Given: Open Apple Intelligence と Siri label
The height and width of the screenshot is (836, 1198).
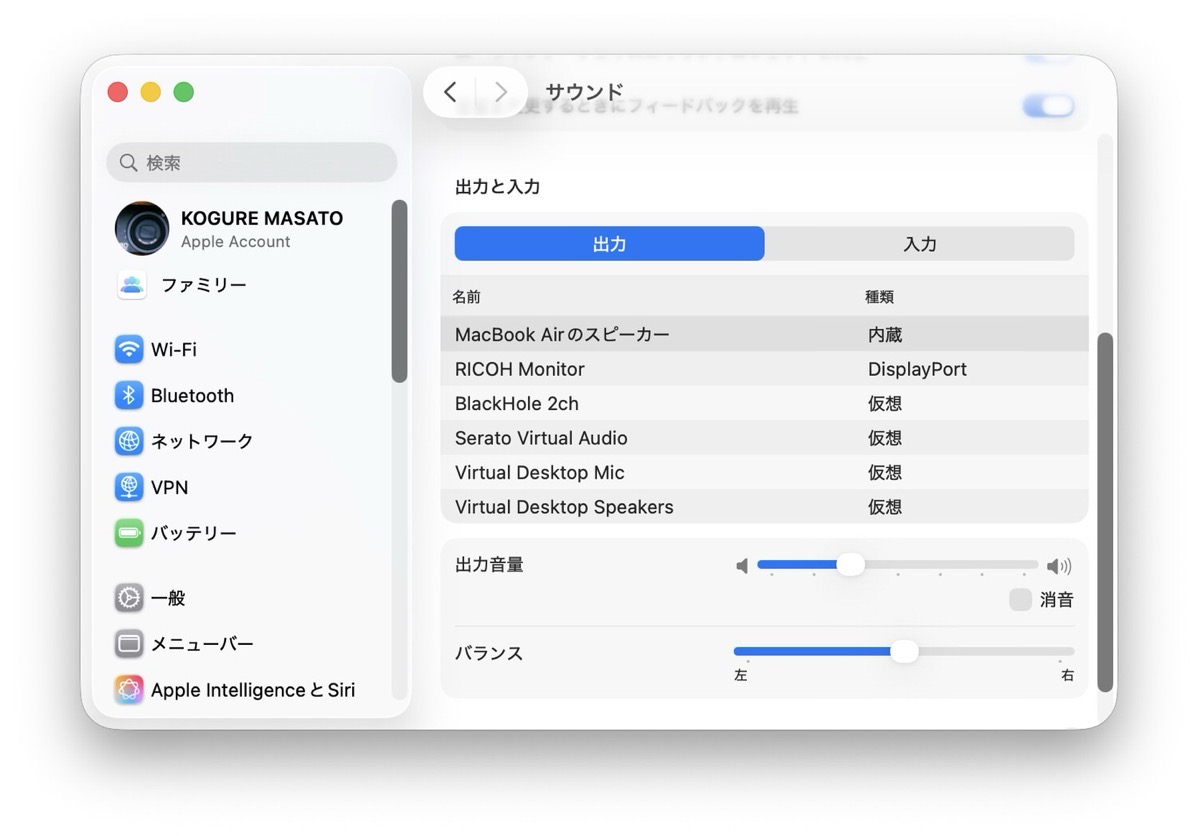Looking at the screenshot, I should coord(253,689).
